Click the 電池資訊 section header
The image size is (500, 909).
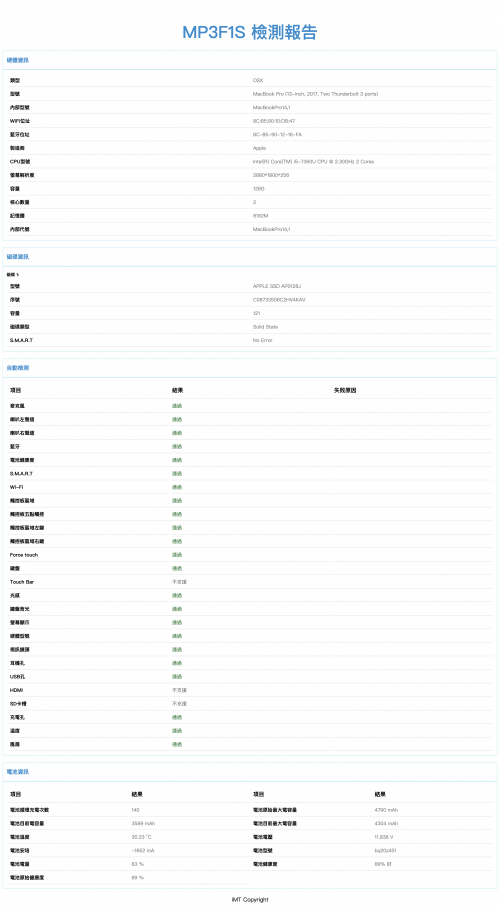click(18, 772)
